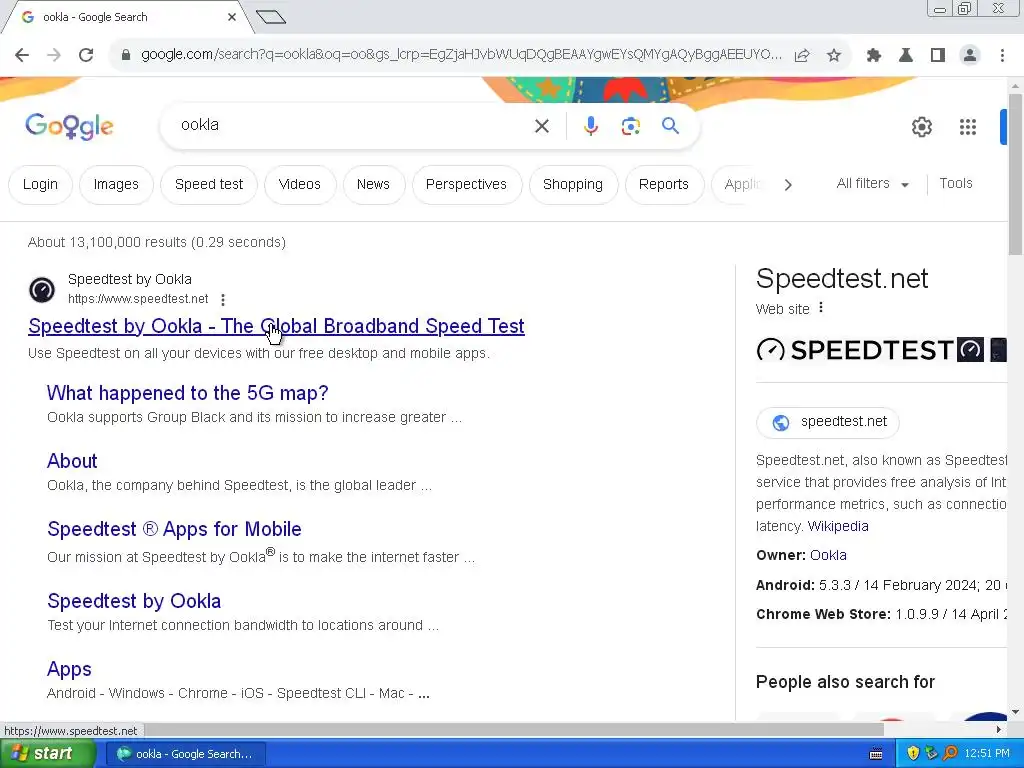
Task: Open the About sitelink
Action: (x=72, y=461)
